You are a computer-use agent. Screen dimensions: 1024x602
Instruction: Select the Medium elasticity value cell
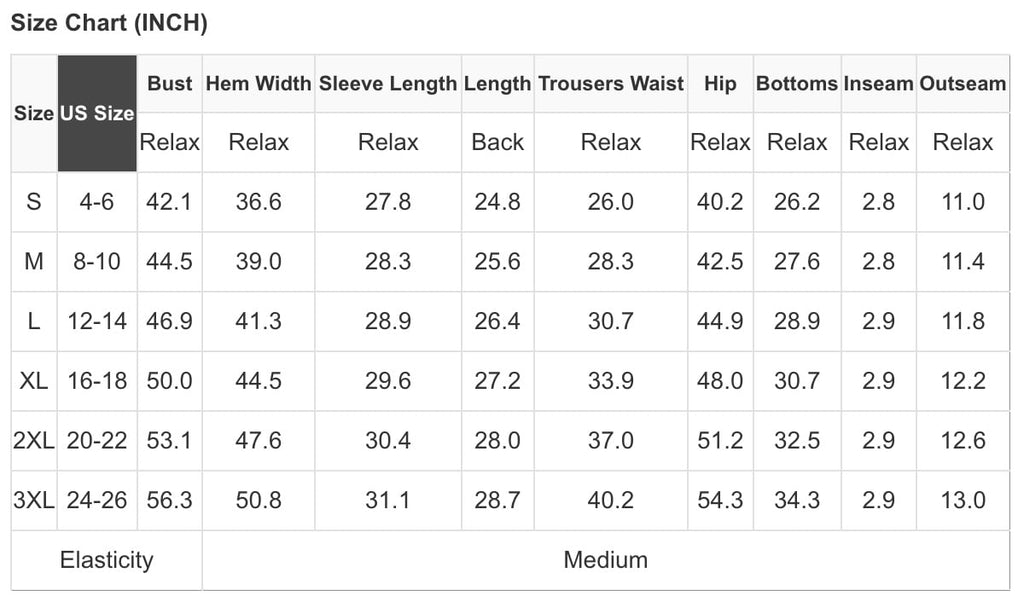coord(605,560)
